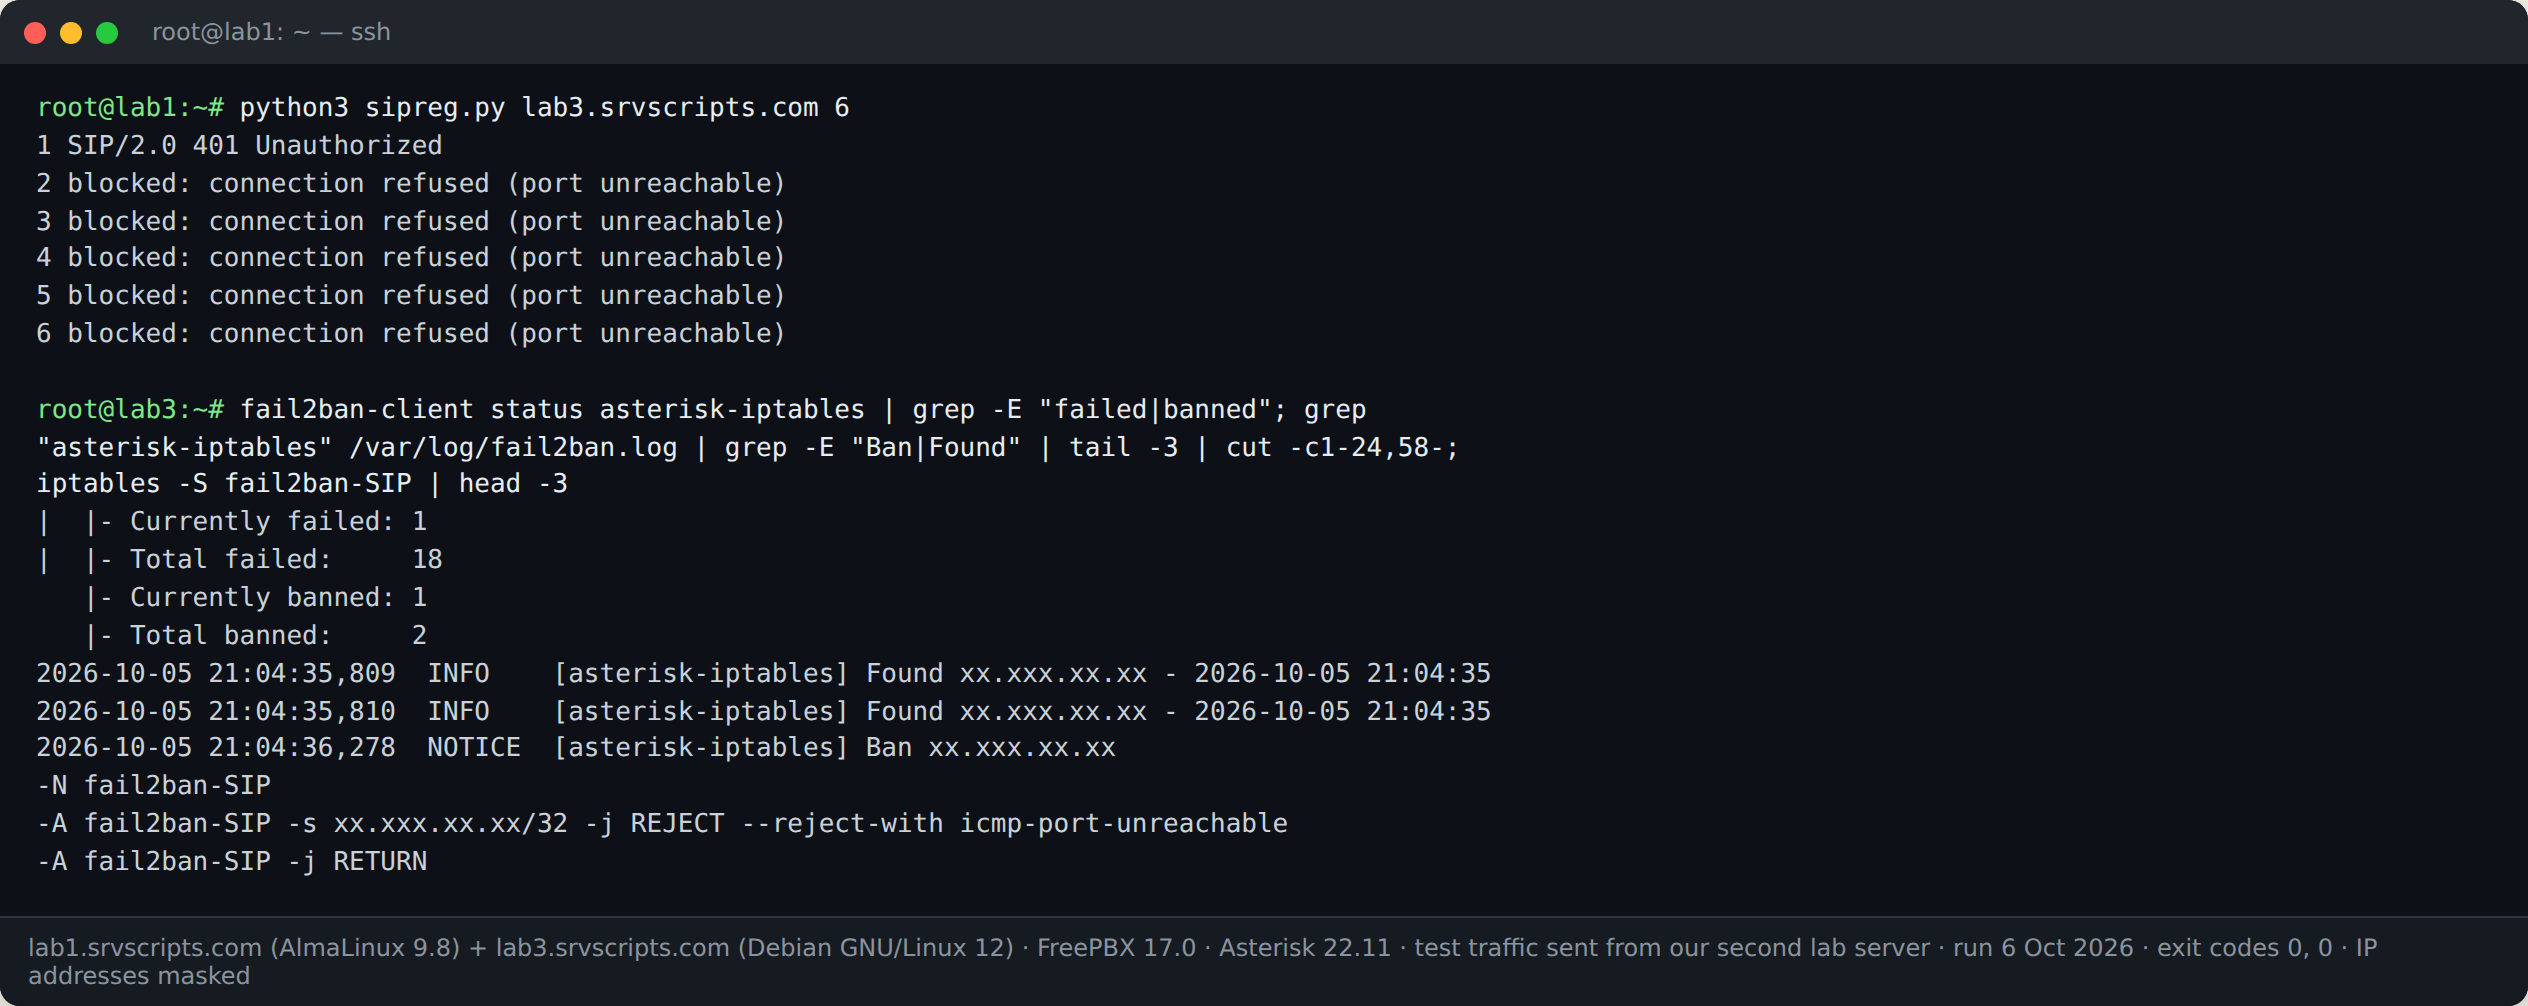This screenshot has height=1006, width=2528.
Task: Click the log line timestamped 21:04:35,809
Action: (x=763, y=674)
